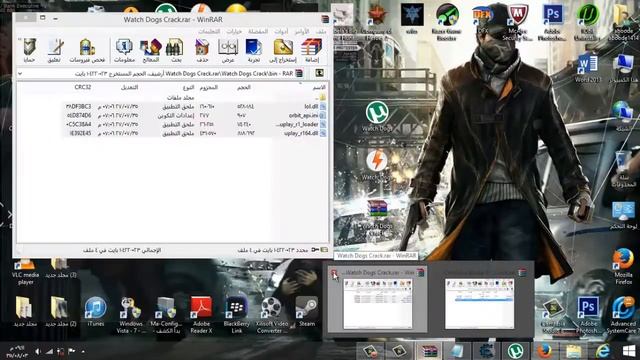Close the Watch Dogs Crack.rar preview thumbnail
Screen dimensions: 640x360
[x=334, y=273]
